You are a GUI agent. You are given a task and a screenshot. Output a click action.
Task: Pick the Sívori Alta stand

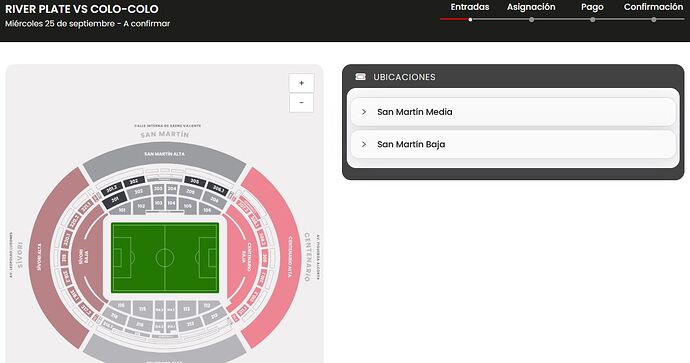coord(46,257)
